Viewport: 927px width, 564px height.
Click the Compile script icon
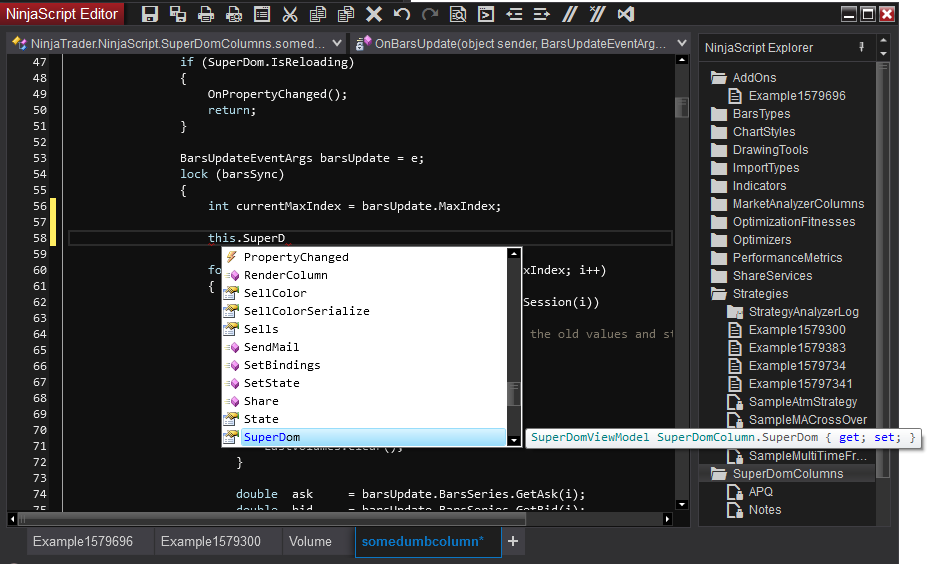pyautogui.click(x=485, y=14)
